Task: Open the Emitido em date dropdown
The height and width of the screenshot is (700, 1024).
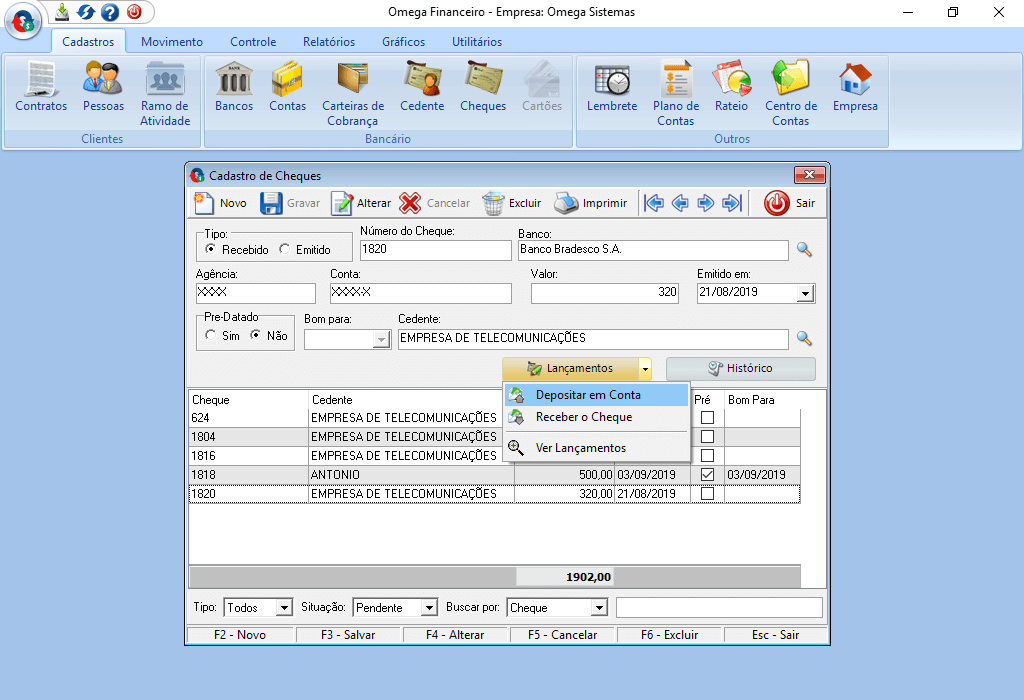Action: (805, 294)
